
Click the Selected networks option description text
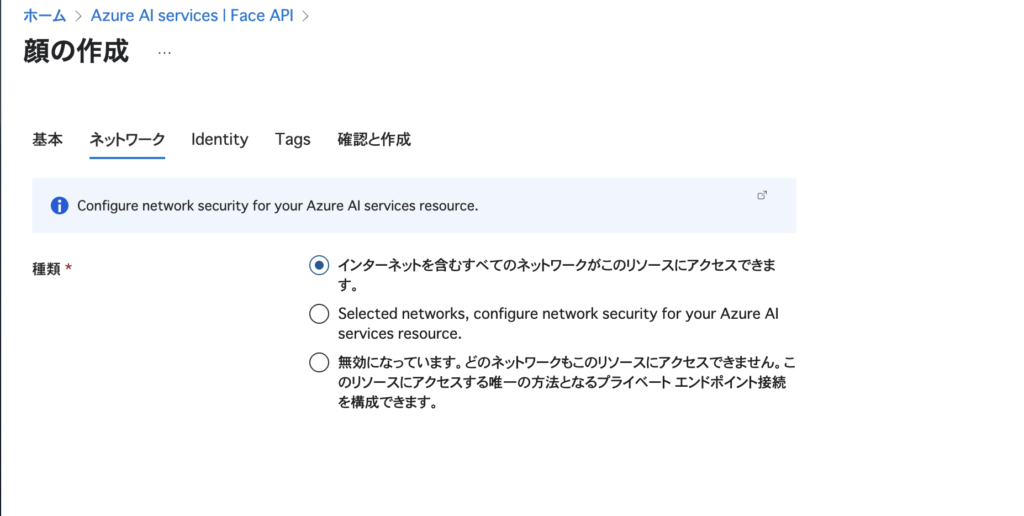click(558, 323)
